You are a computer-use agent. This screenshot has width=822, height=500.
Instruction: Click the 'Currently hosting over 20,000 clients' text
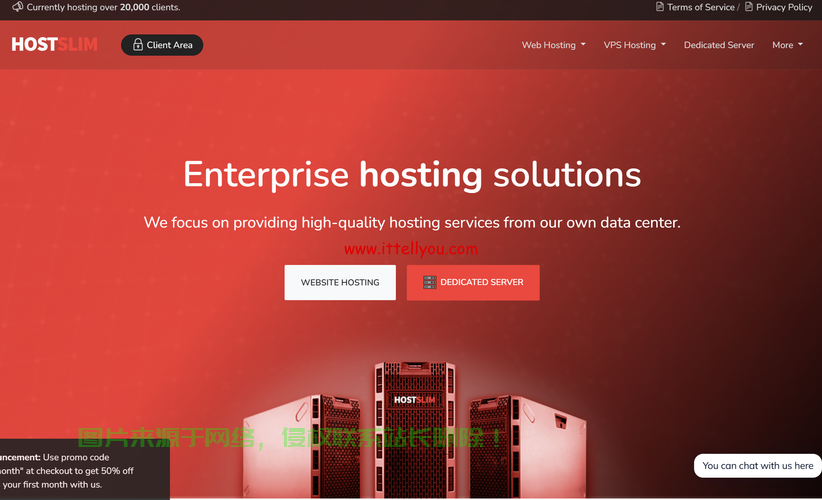tap(104, 7)
